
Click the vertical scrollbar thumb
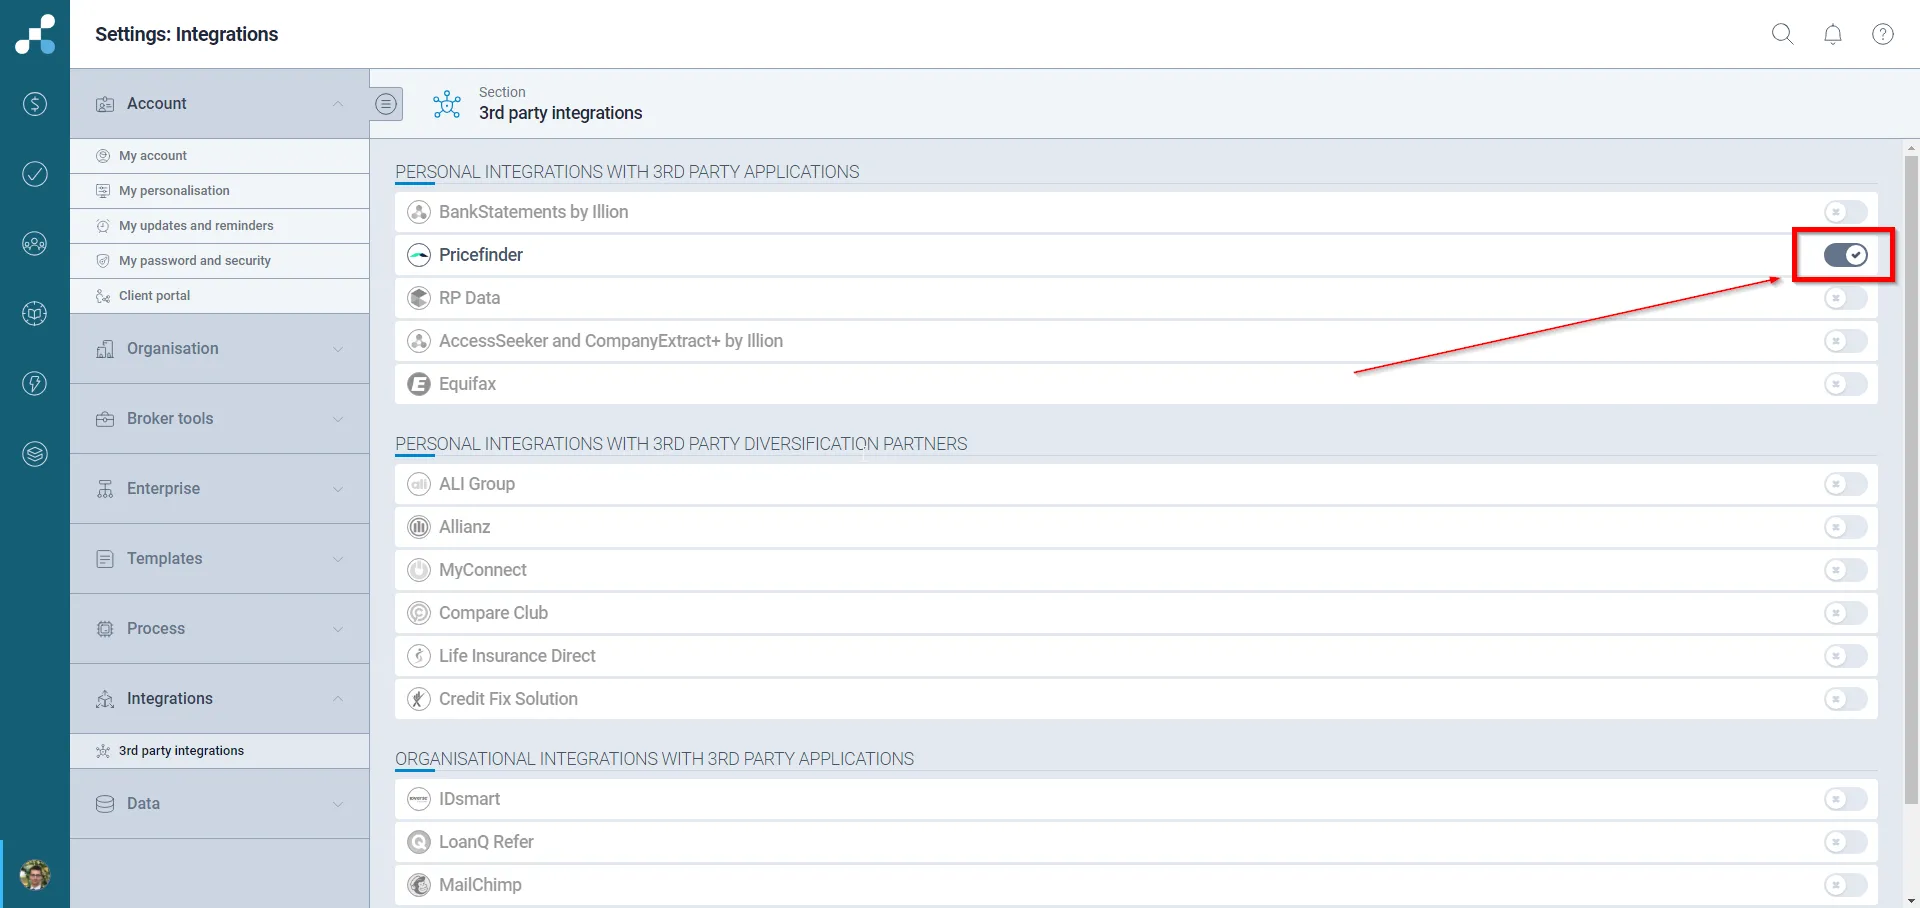coord(1911,480)
